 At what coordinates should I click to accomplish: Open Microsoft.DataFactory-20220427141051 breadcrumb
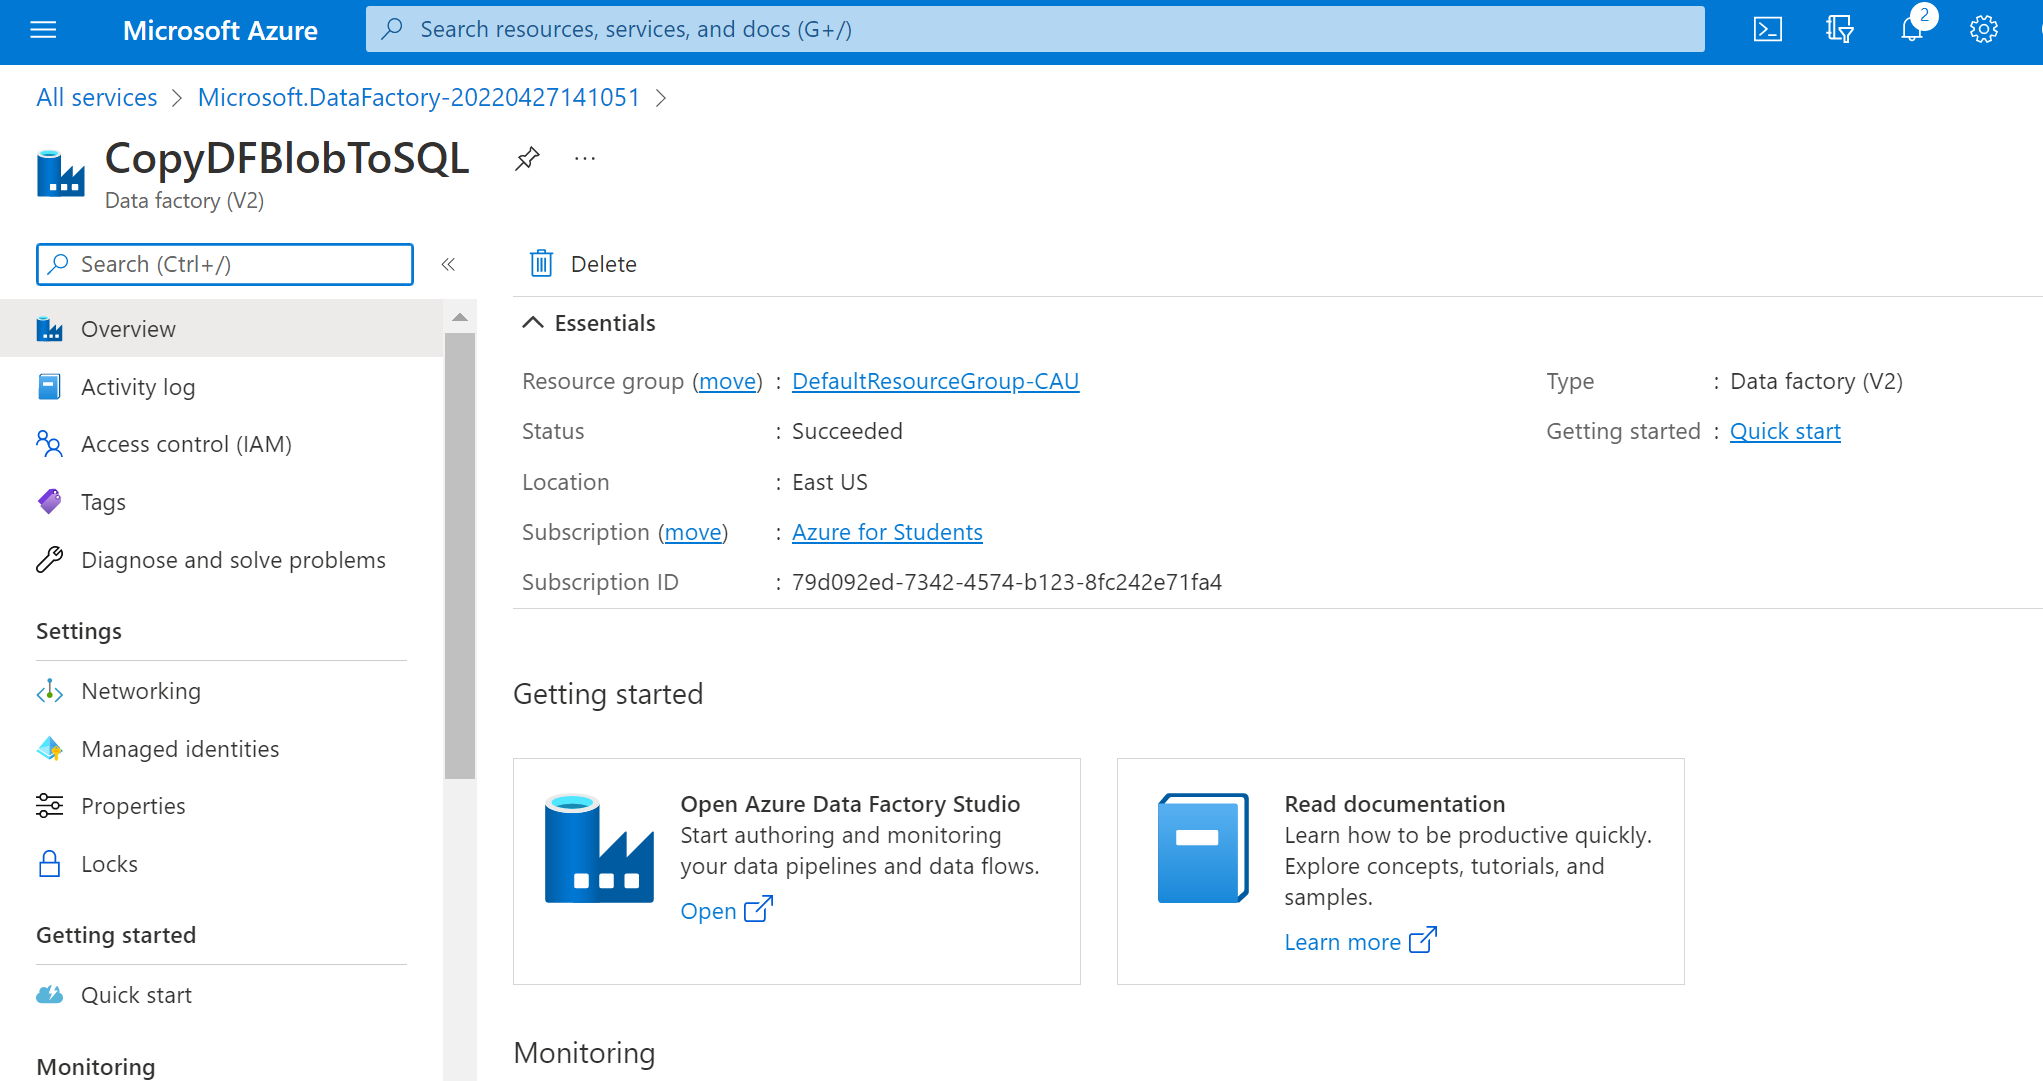point(419,98)
